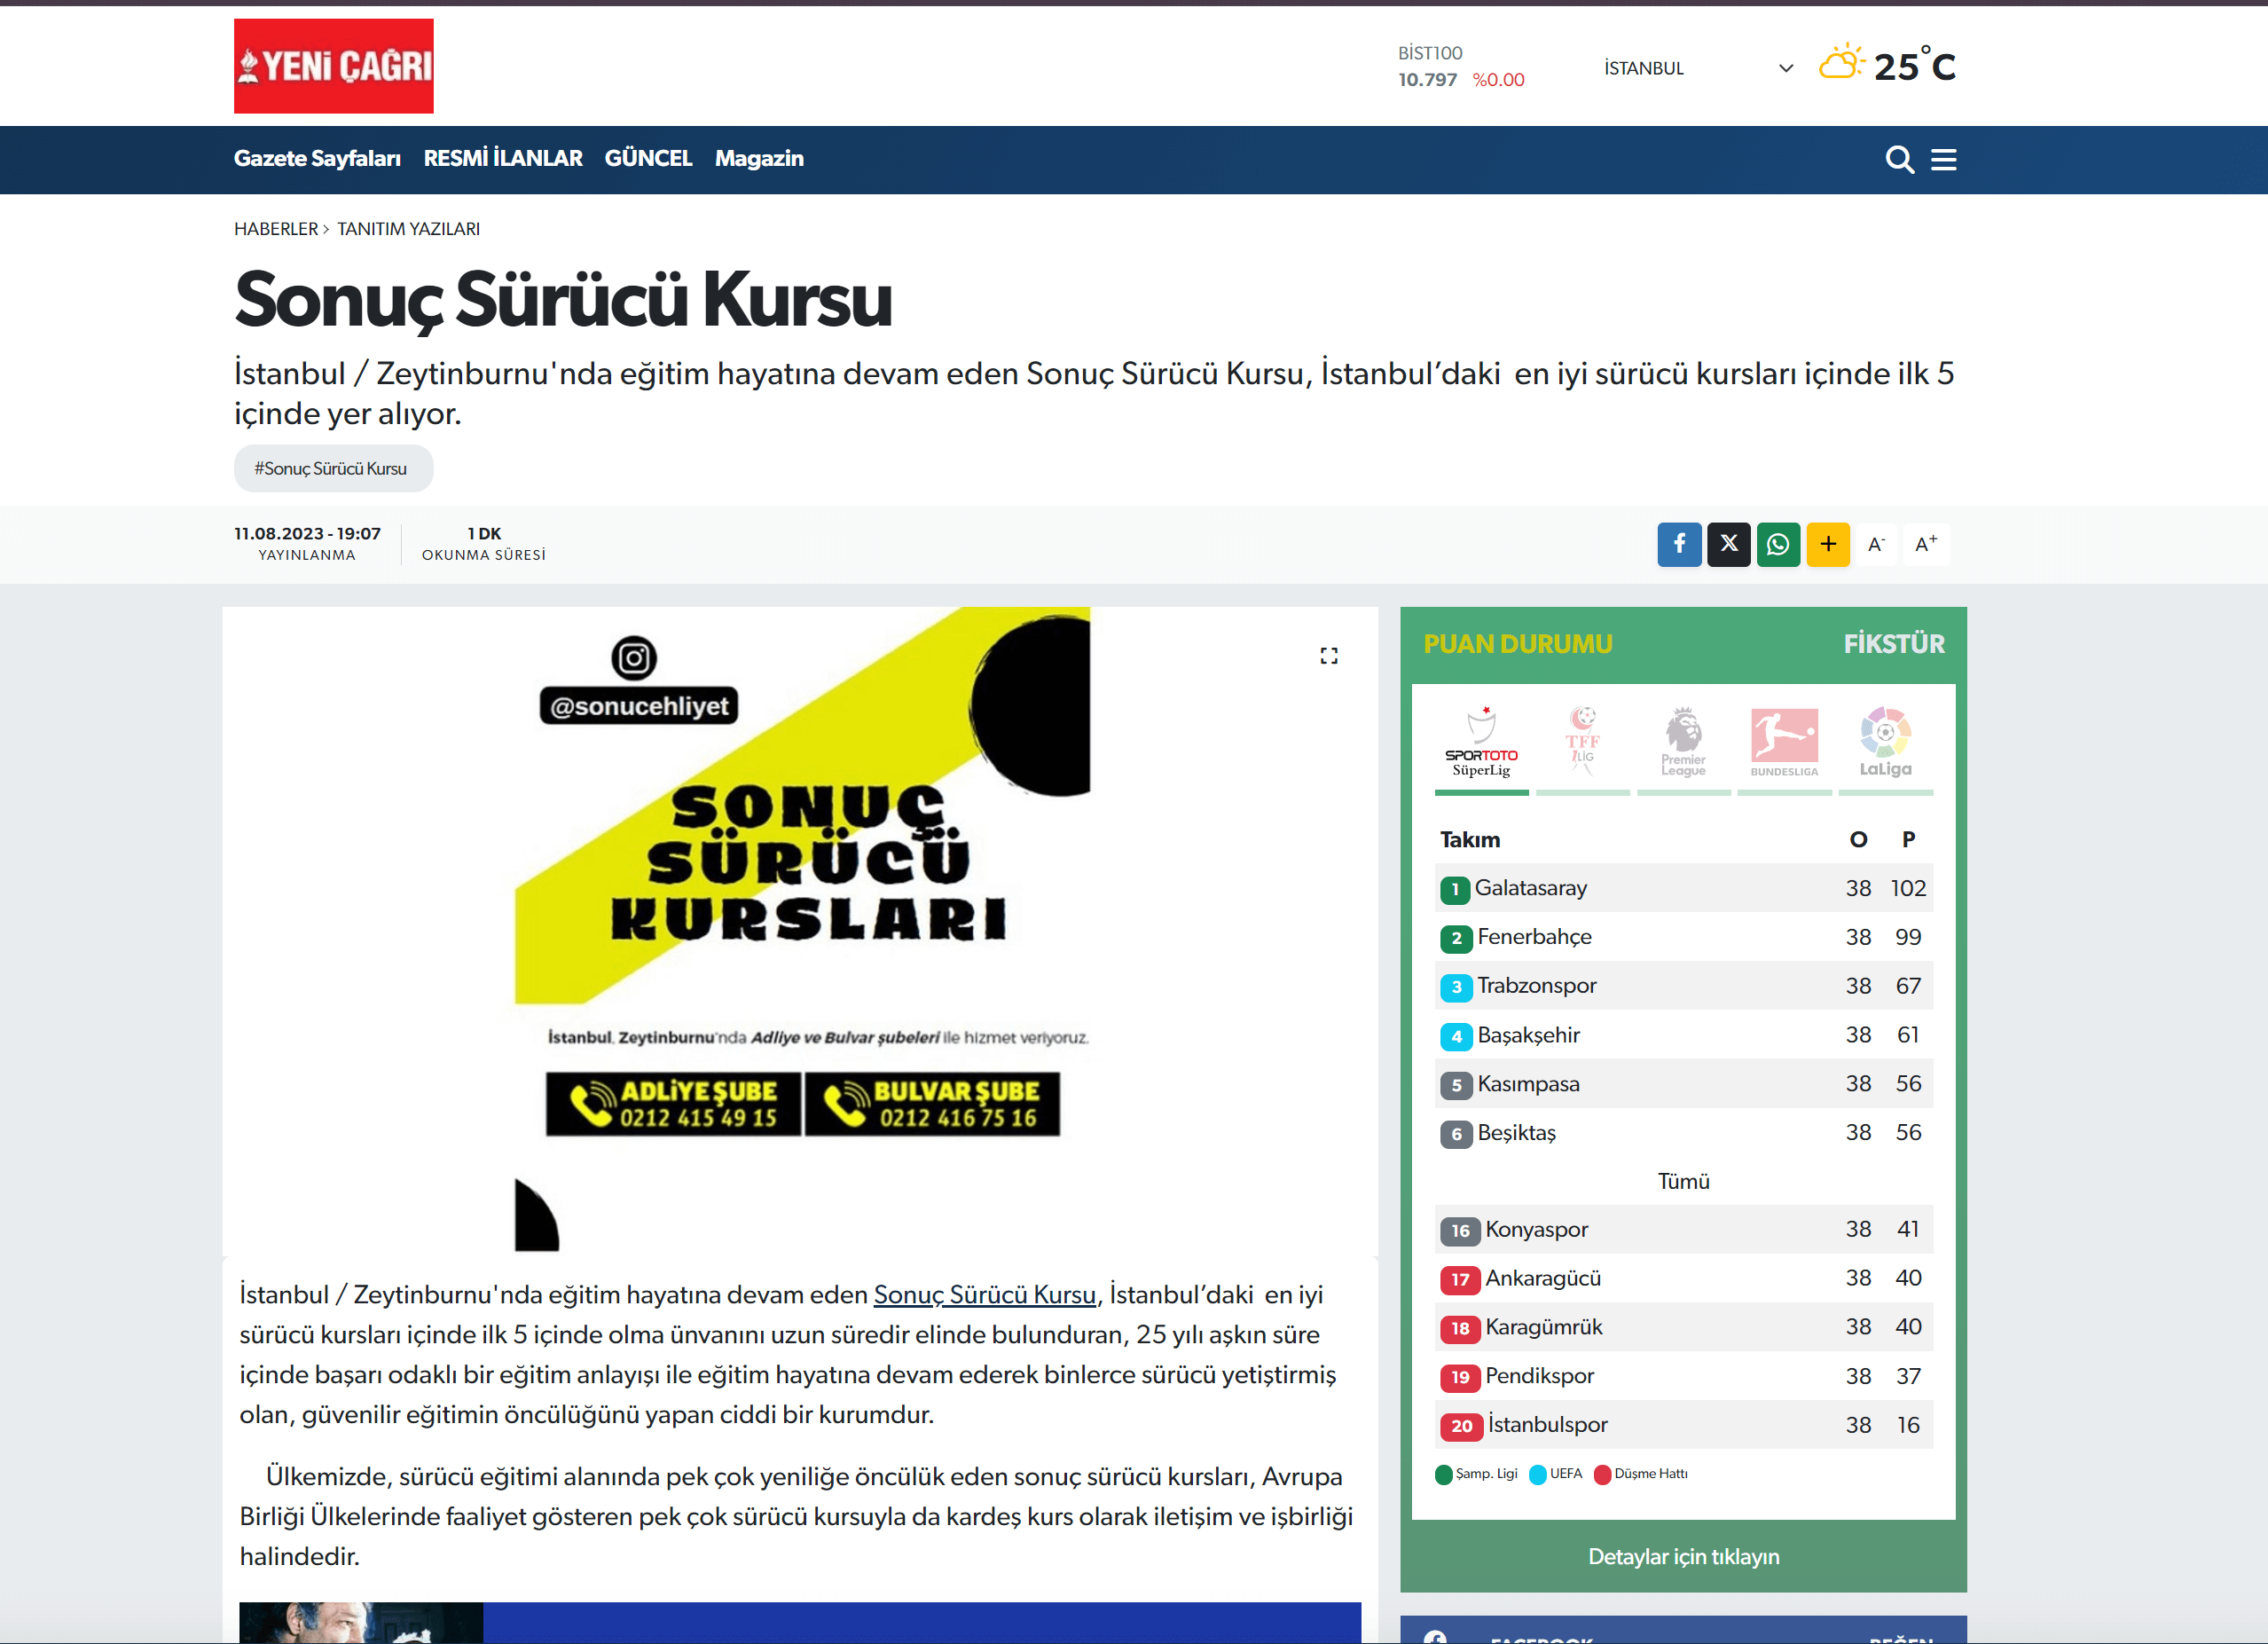Decrease font size with A- button

pyautogui.click(x=1876, y=545)
